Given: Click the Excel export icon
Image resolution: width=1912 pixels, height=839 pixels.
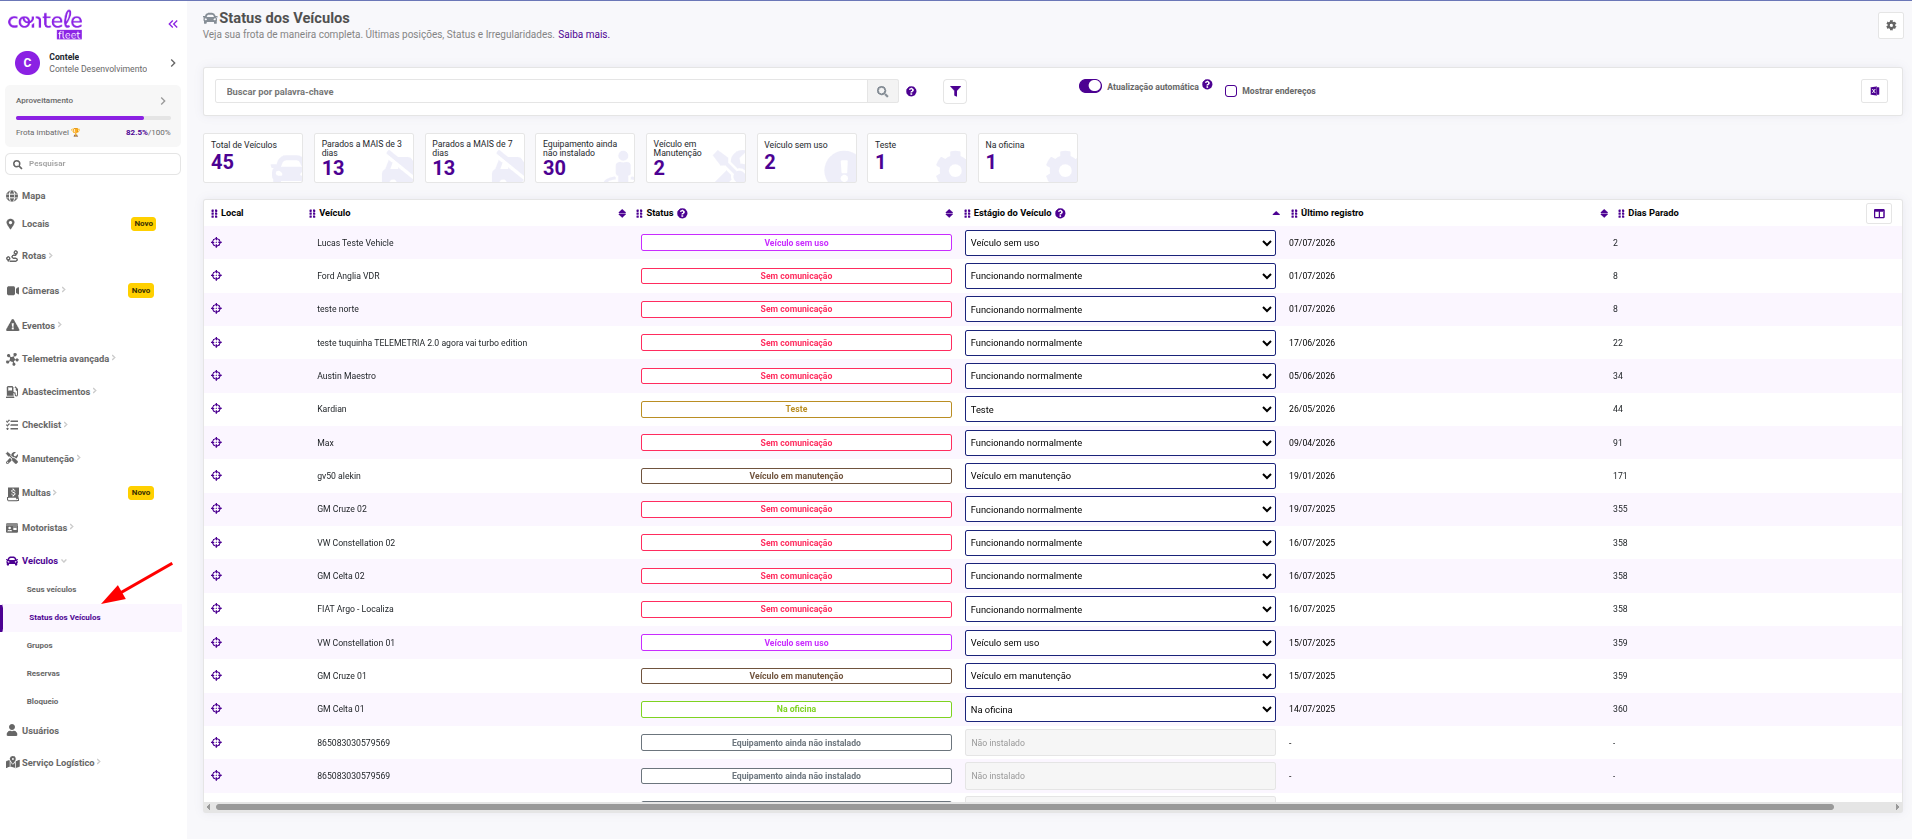Looking at the screenshot, I should [1874, 91].
